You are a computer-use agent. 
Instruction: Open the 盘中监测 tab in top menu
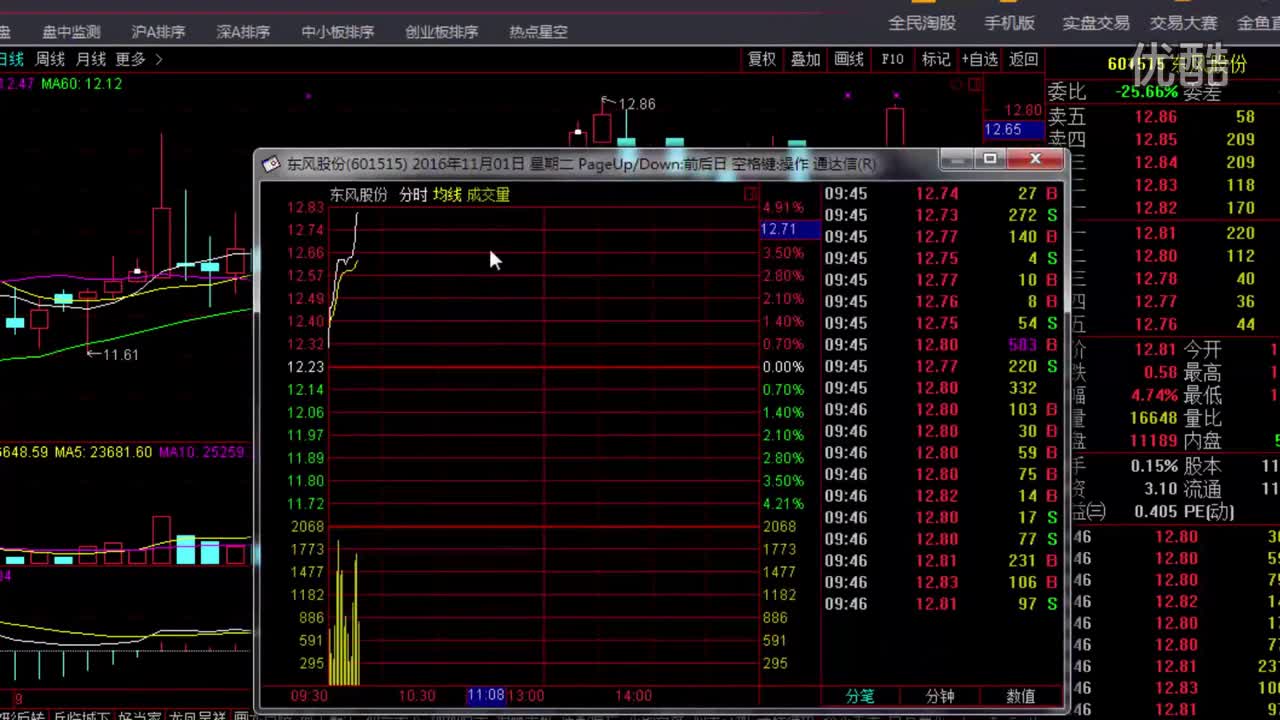pyautogui.click(x=70, y=32)
